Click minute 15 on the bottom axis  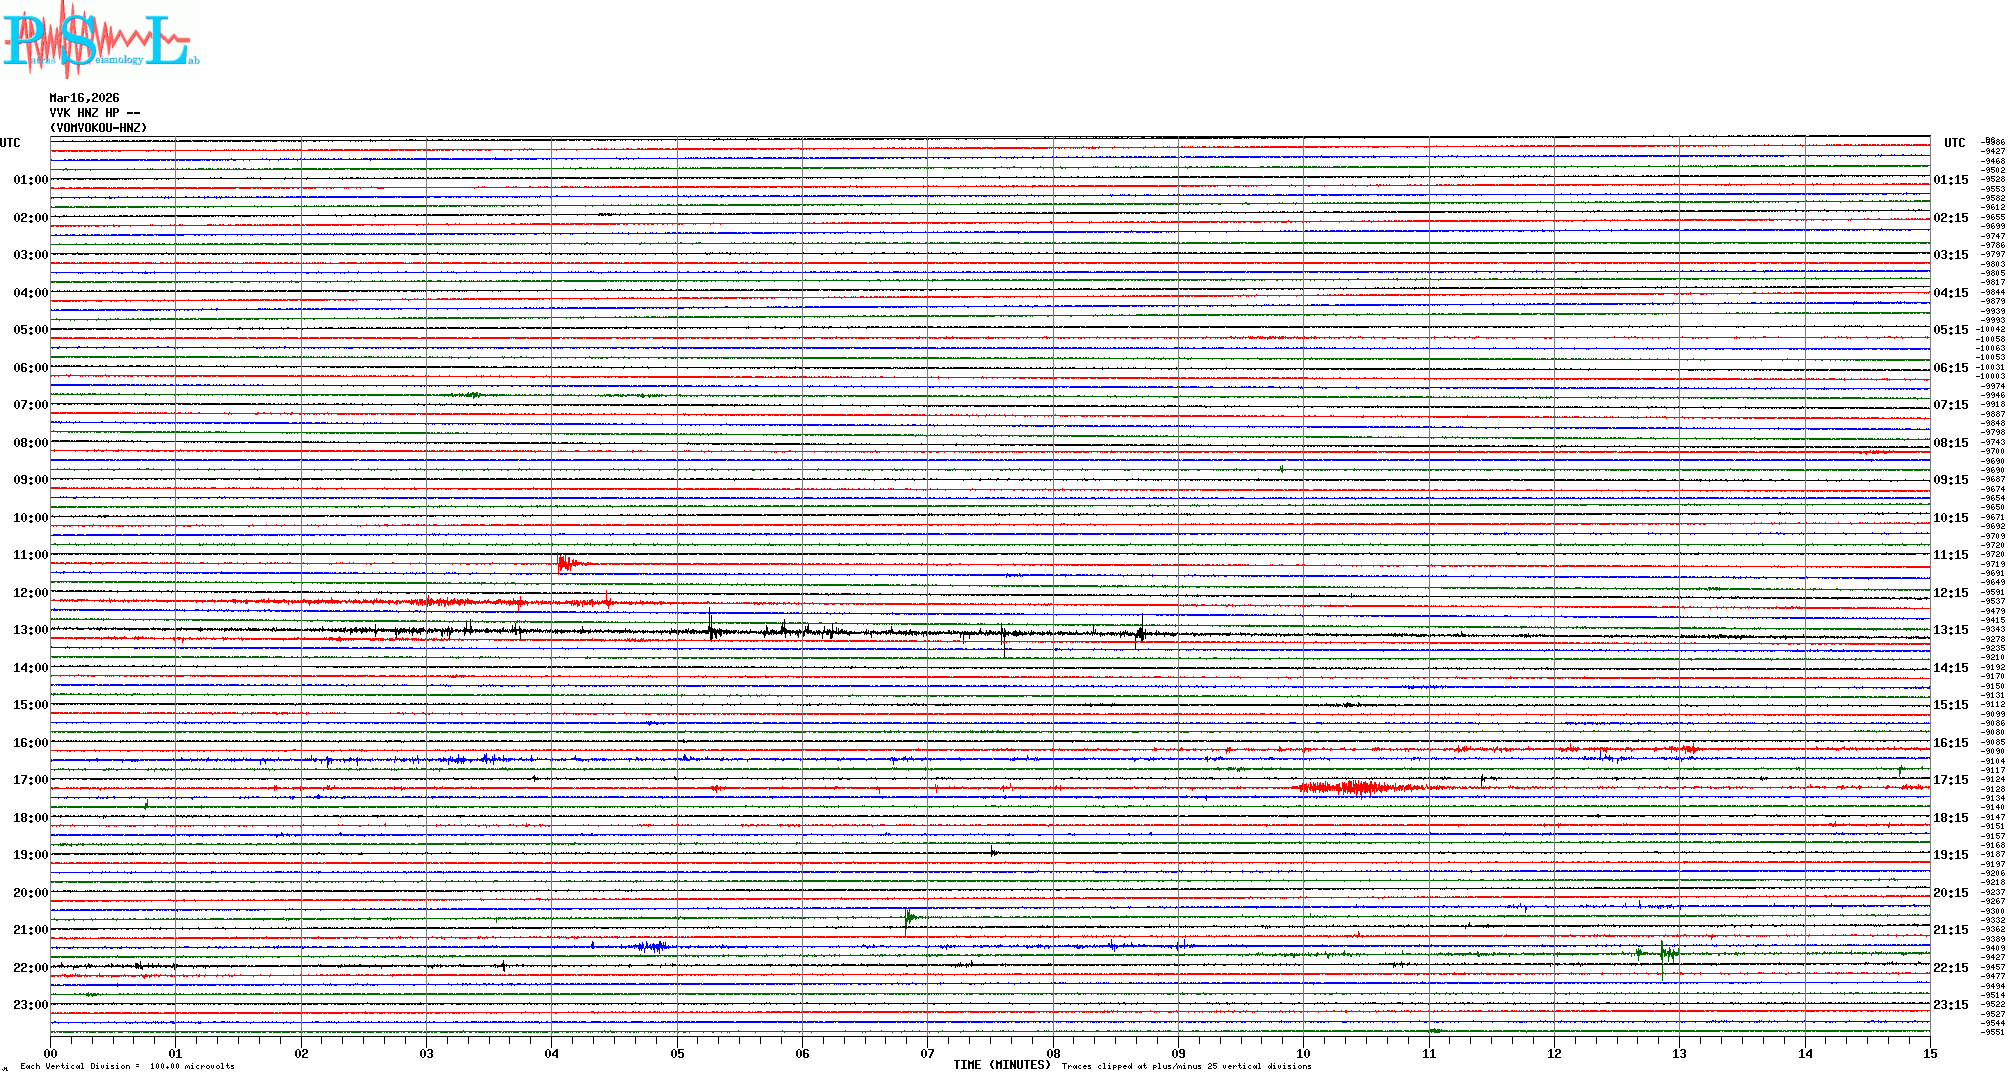1929,1053
